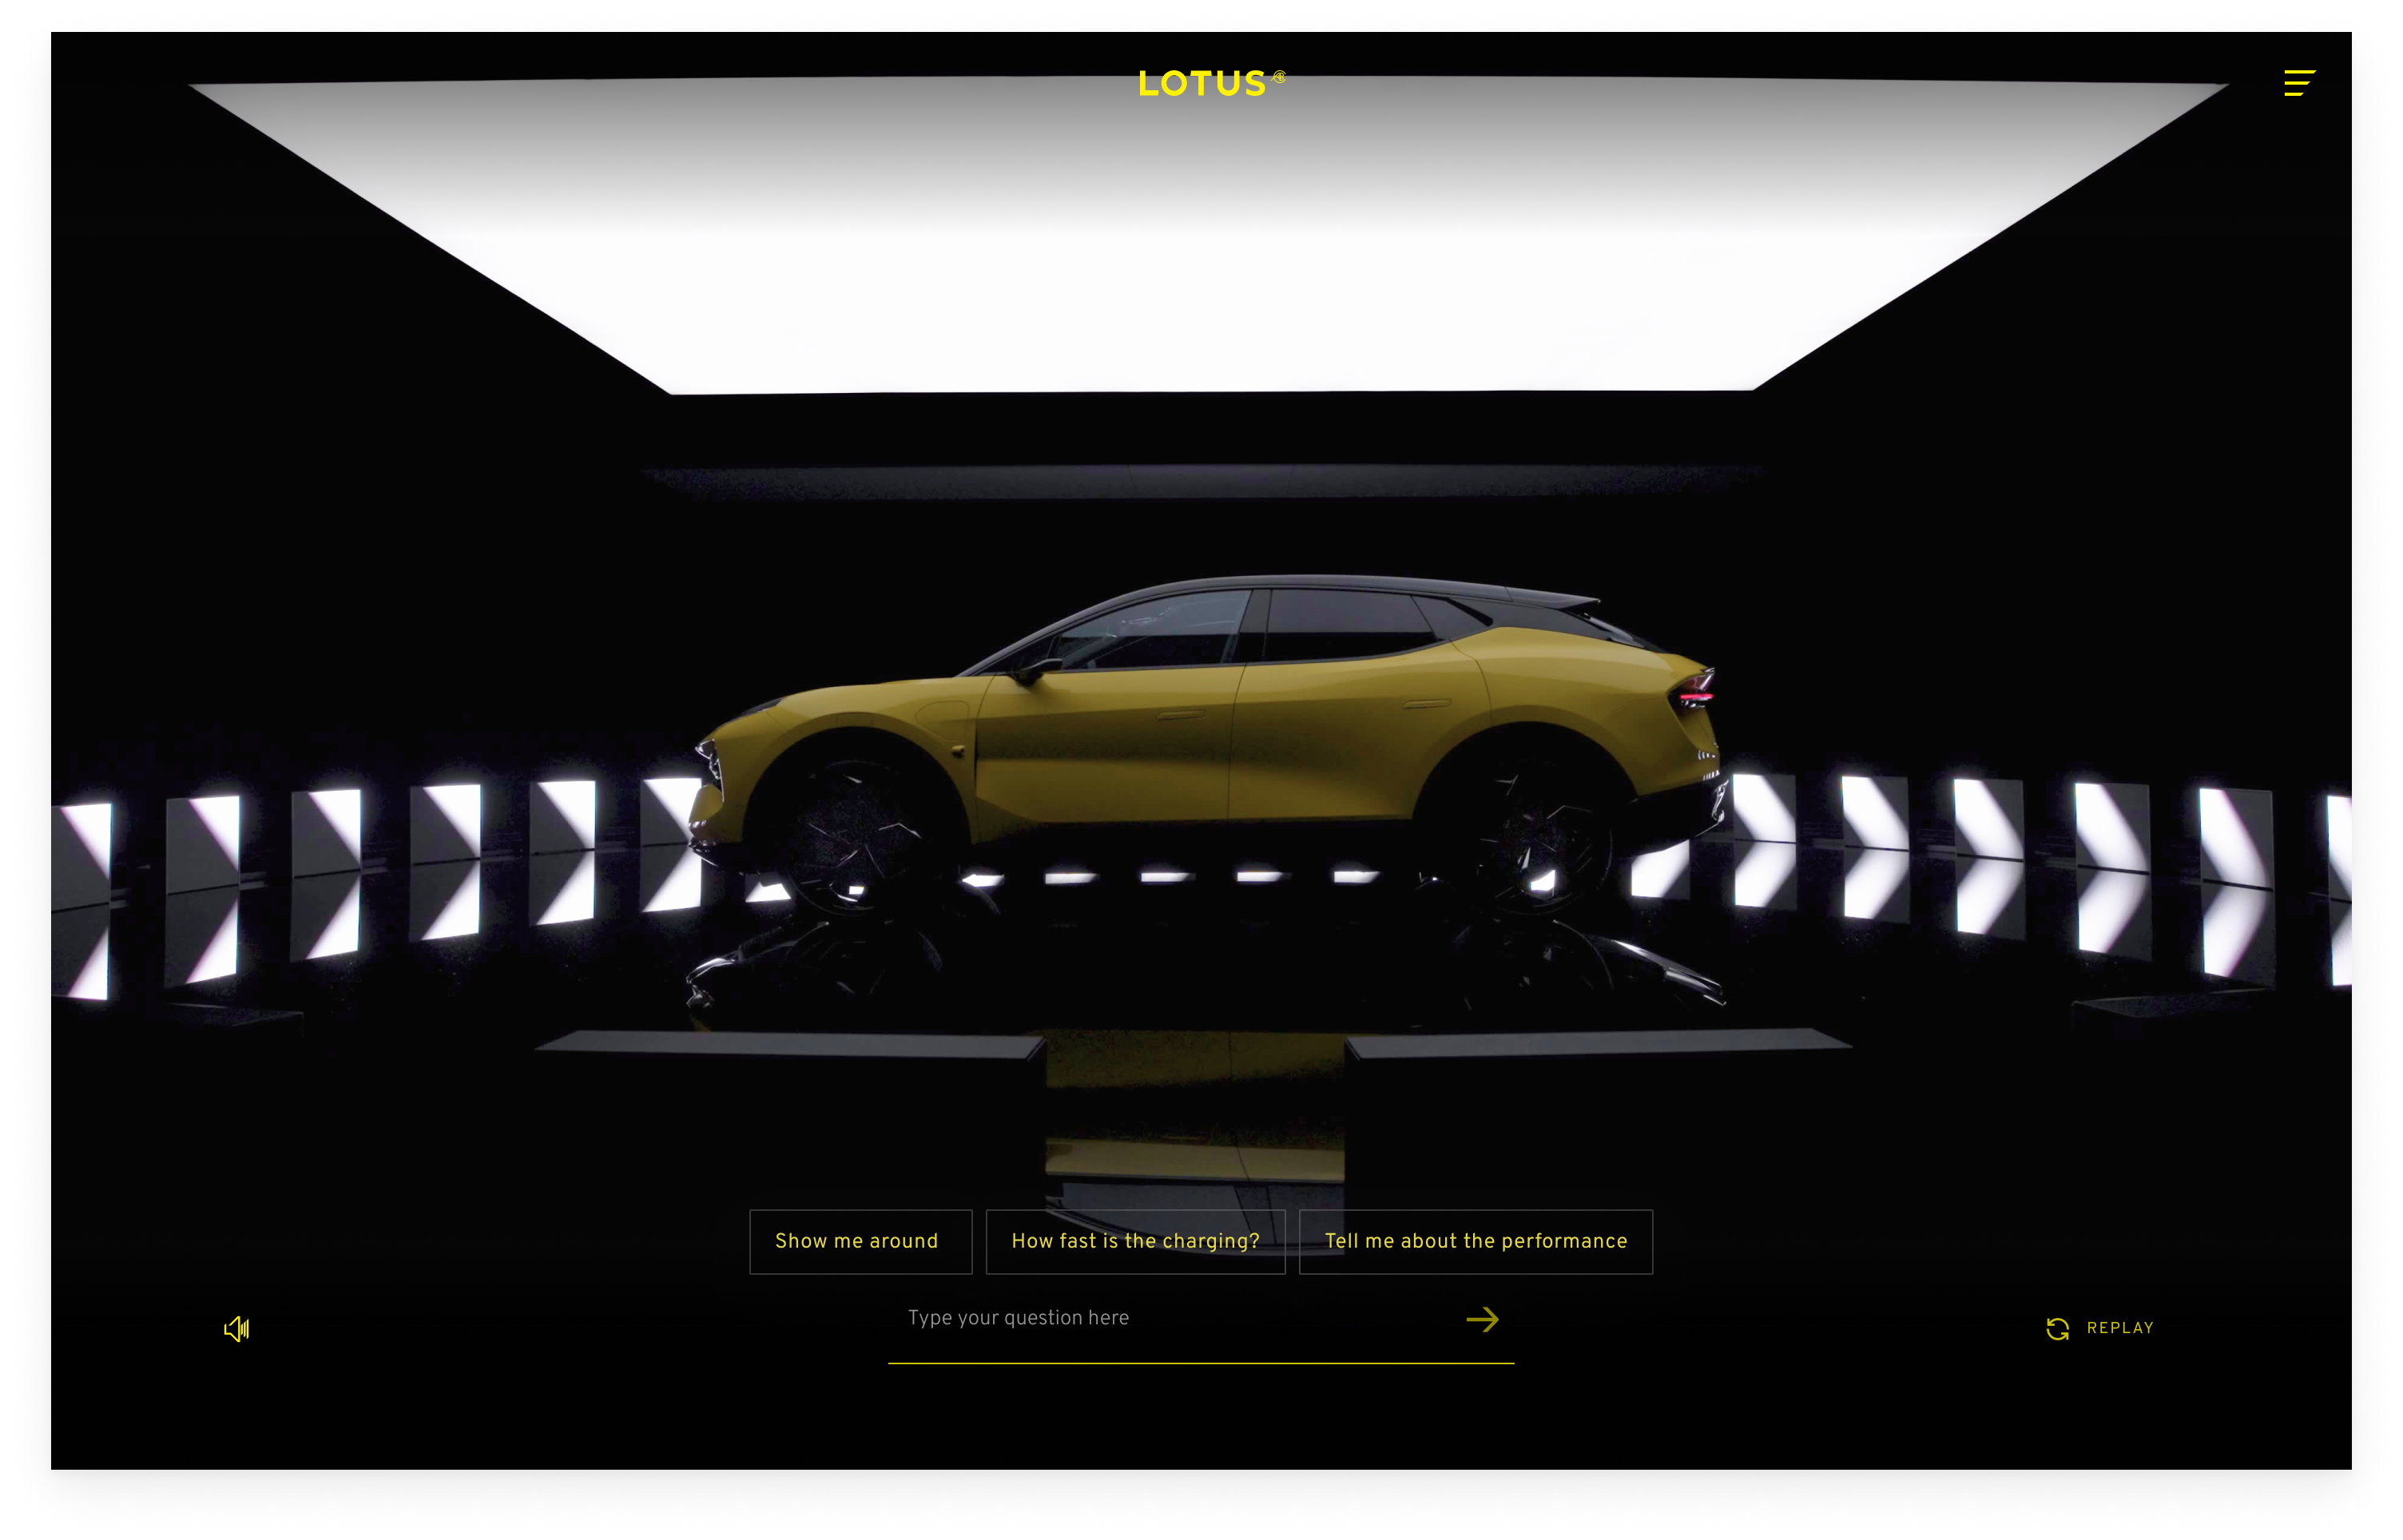Submit your question with the arrow icon
Image resolution: width=2403 pixels, height=1540 pixels.
pos(1484,1320)
